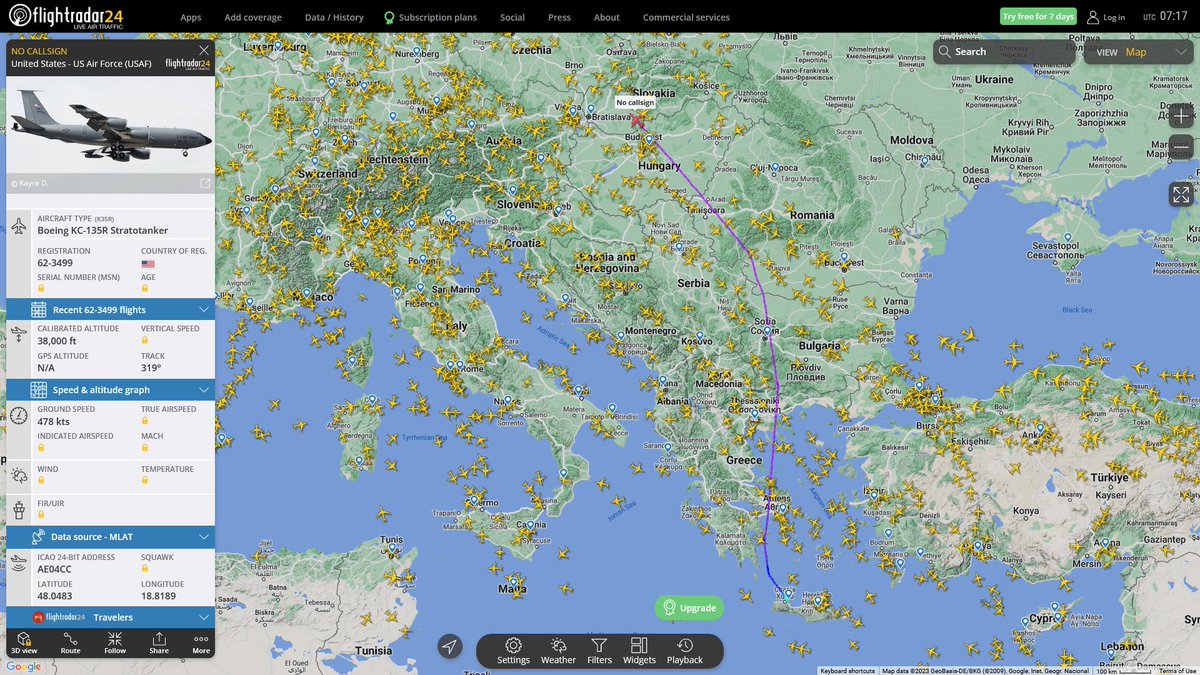Click the longitude value 18.8189
1200x675 pixels.
tap(159, 595)
